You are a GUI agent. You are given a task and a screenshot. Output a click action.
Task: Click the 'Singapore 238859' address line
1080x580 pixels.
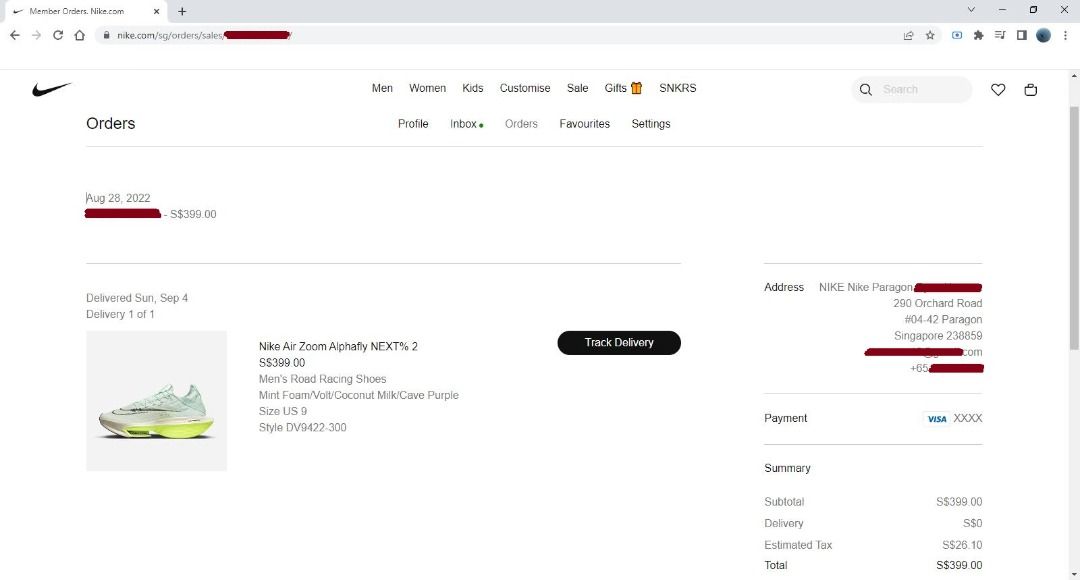pyautogui.click(x=938, y=336)
